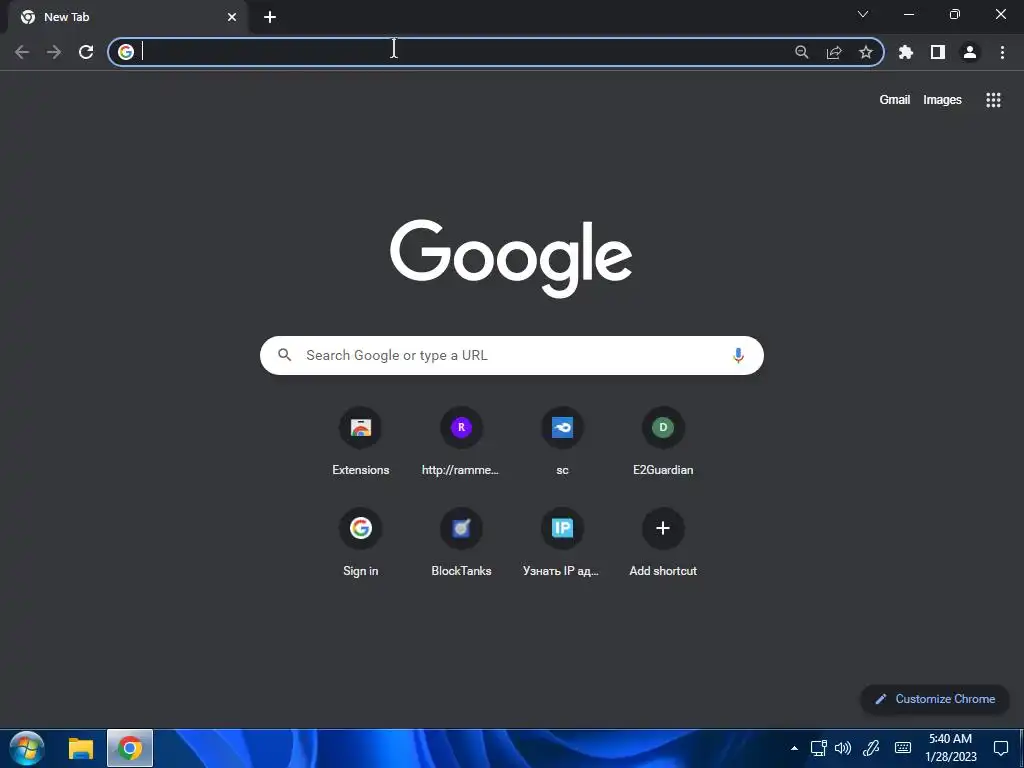Open File Explorer from taskbar
The height and width of the screenshot is (768, 1024).
click(81, 748)
